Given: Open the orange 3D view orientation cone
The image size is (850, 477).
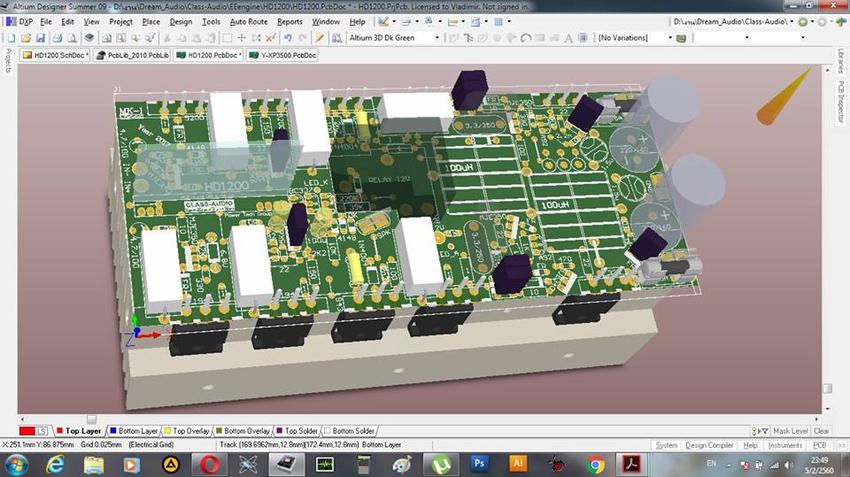Looking at the screenshot, I should (x=784, y=96).
